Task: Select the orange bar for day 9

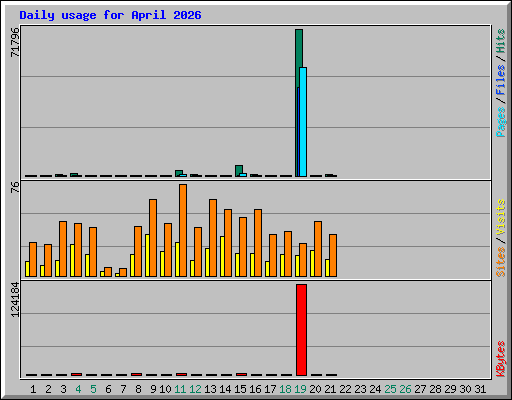Action: pyautogui.click(x=153, y=238)
